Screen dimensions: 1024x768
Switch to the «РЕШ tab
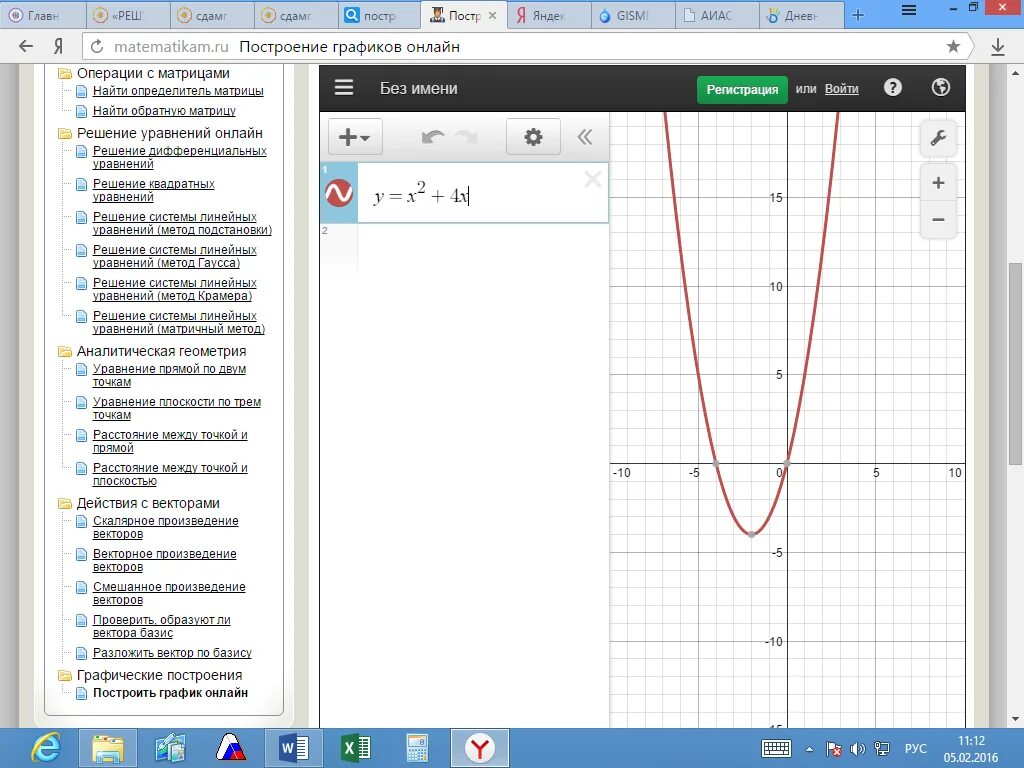127,15
